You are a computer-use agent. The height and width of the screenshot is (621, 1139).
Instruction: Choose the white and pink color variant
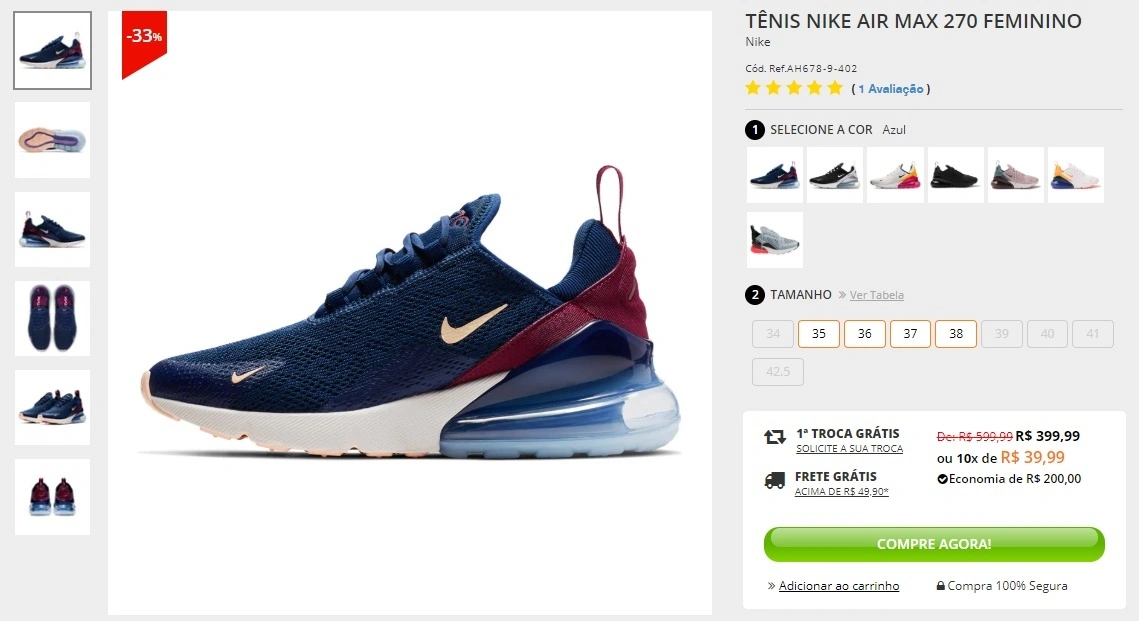[895, 175]
